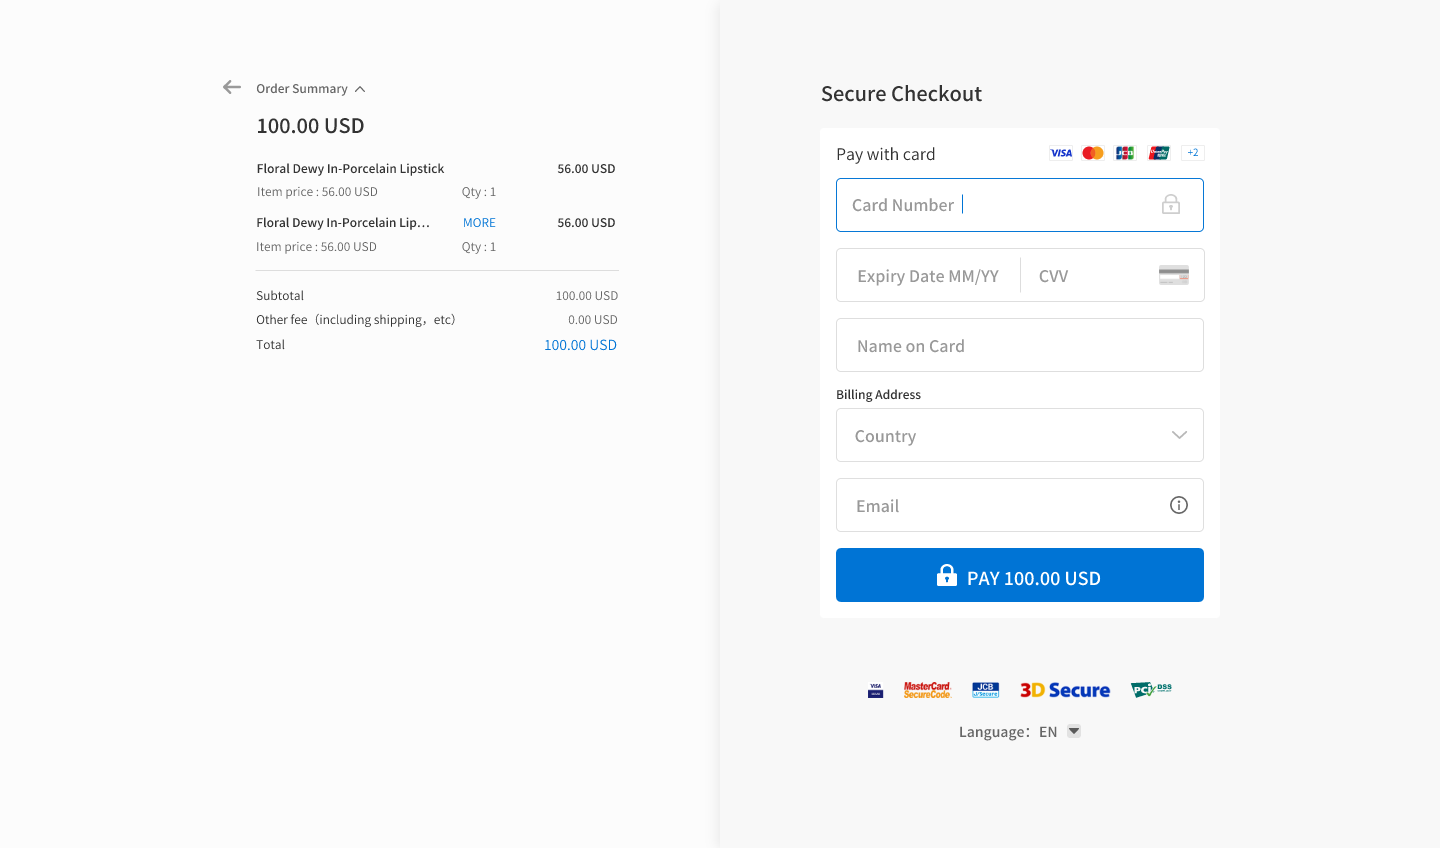Click the lock icon in Card Number field
The image size is (1440, 848).
click(1171, 204)
